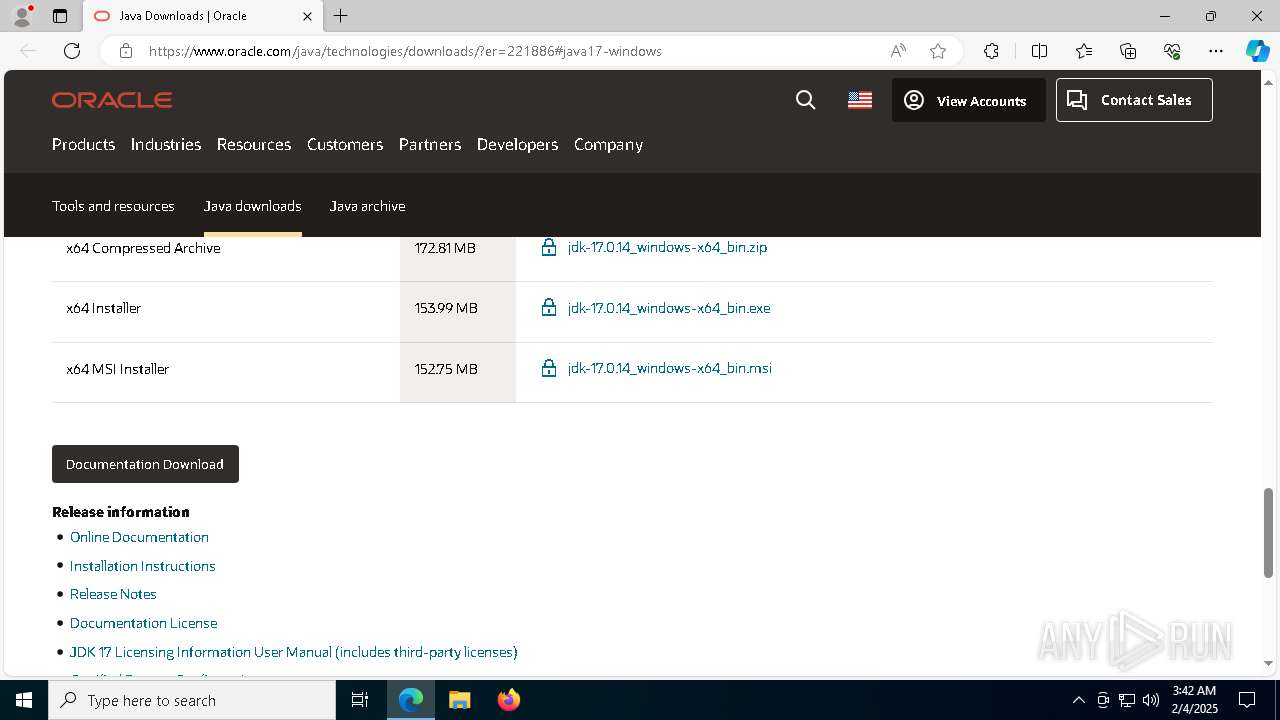Screen dimensions: 1280x720
Task: Download jdk-17.0.14_windows-x64_bin.msi
Action: tap(669, 368)
